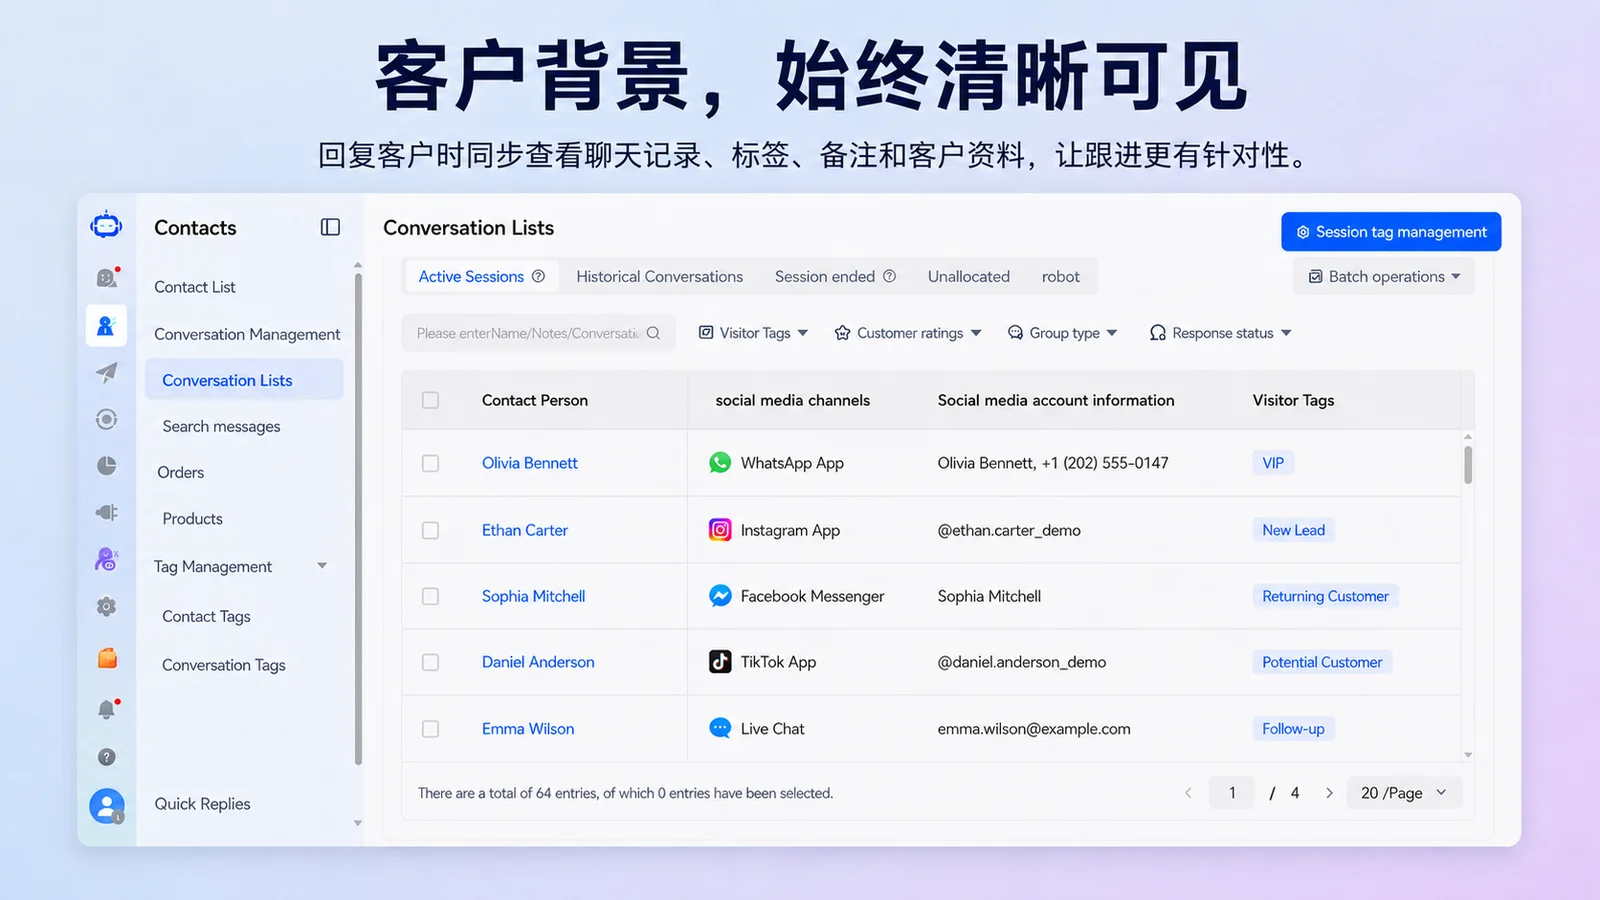Screen dimensions: 1600x900
Task: Click the WhatsApp icon in Olivia's row
Action: pyautogui.click(x=720, y=463)
